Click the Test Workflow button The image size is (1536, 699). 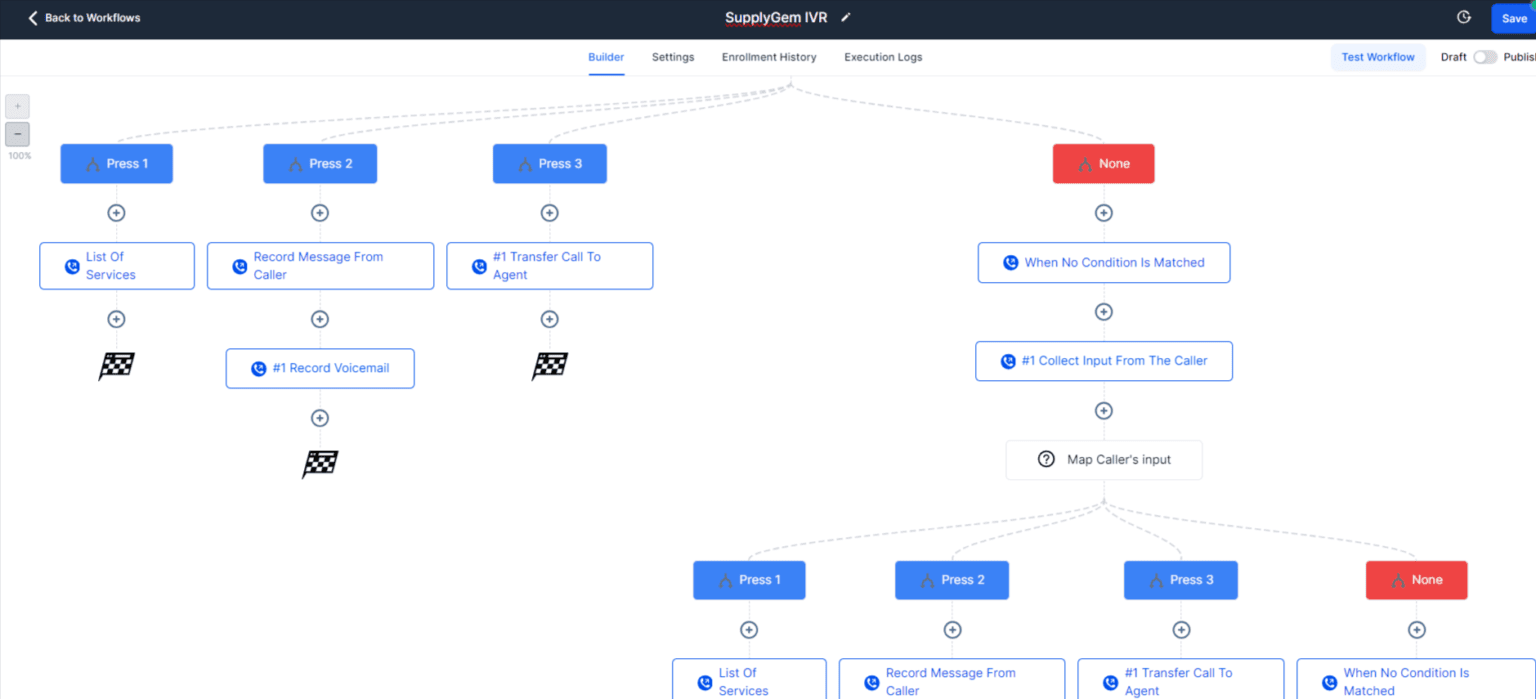pyautogui.click(x=1378, y=57)
